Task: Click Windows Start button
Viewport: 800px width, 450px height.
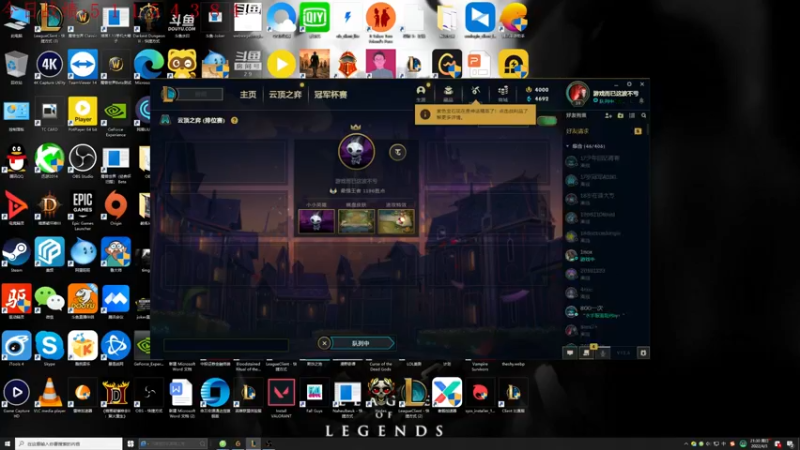Action: [7, 444]
